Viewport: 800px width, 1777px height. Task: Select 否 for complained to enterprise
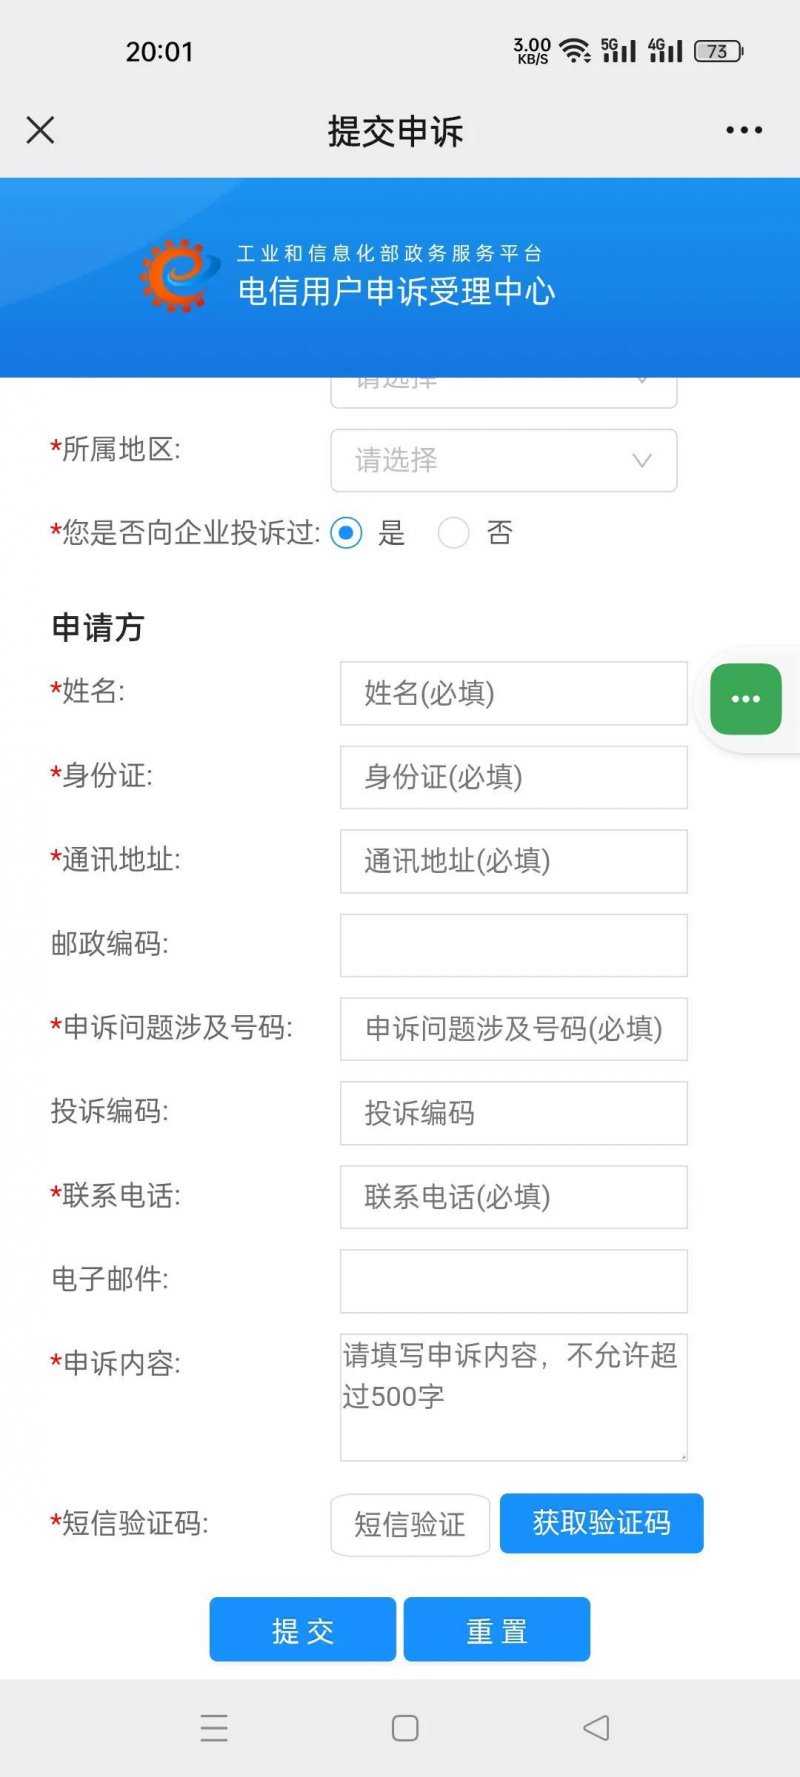(453, 533)
